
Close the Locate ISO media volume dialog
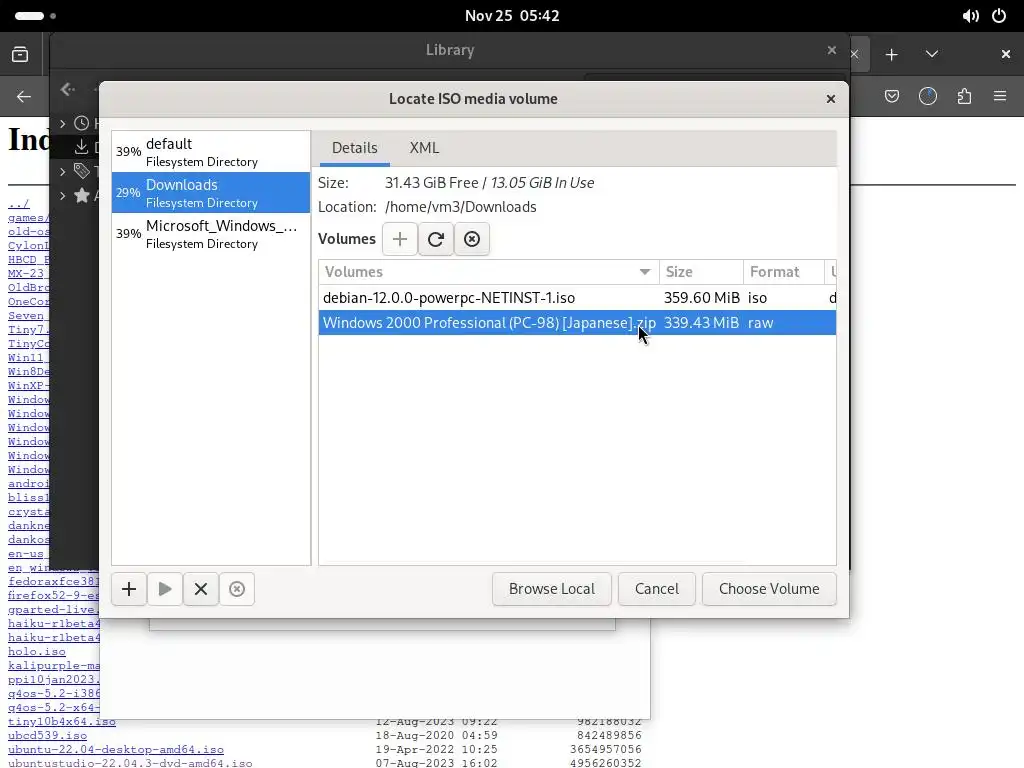click(x=831, y=99)
